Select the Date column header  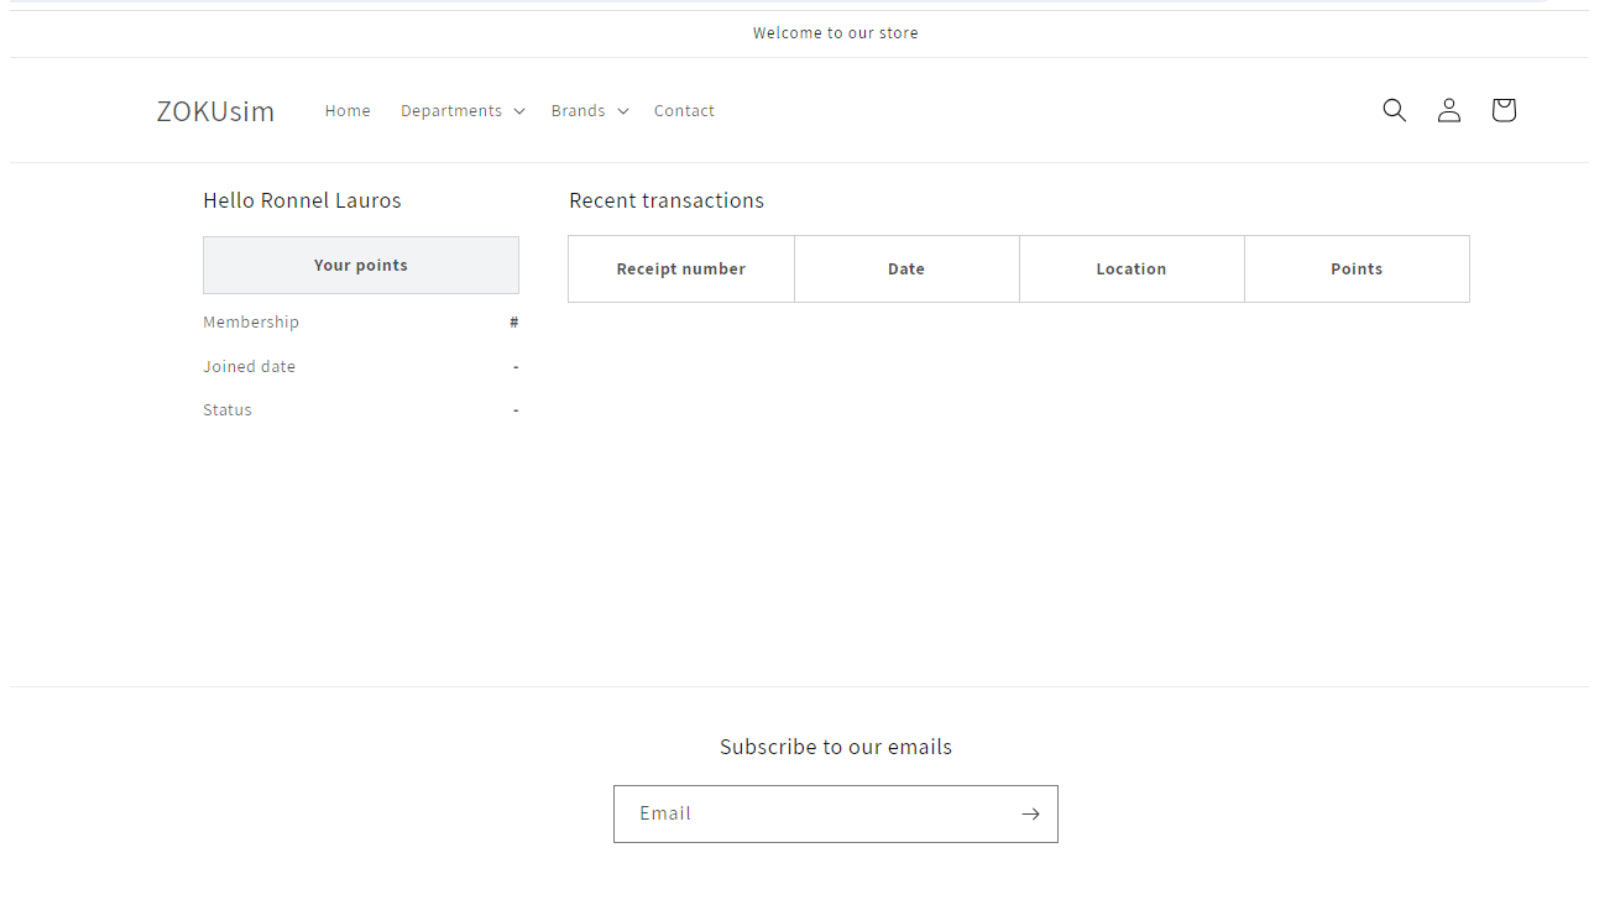click(x=906, y=269)
